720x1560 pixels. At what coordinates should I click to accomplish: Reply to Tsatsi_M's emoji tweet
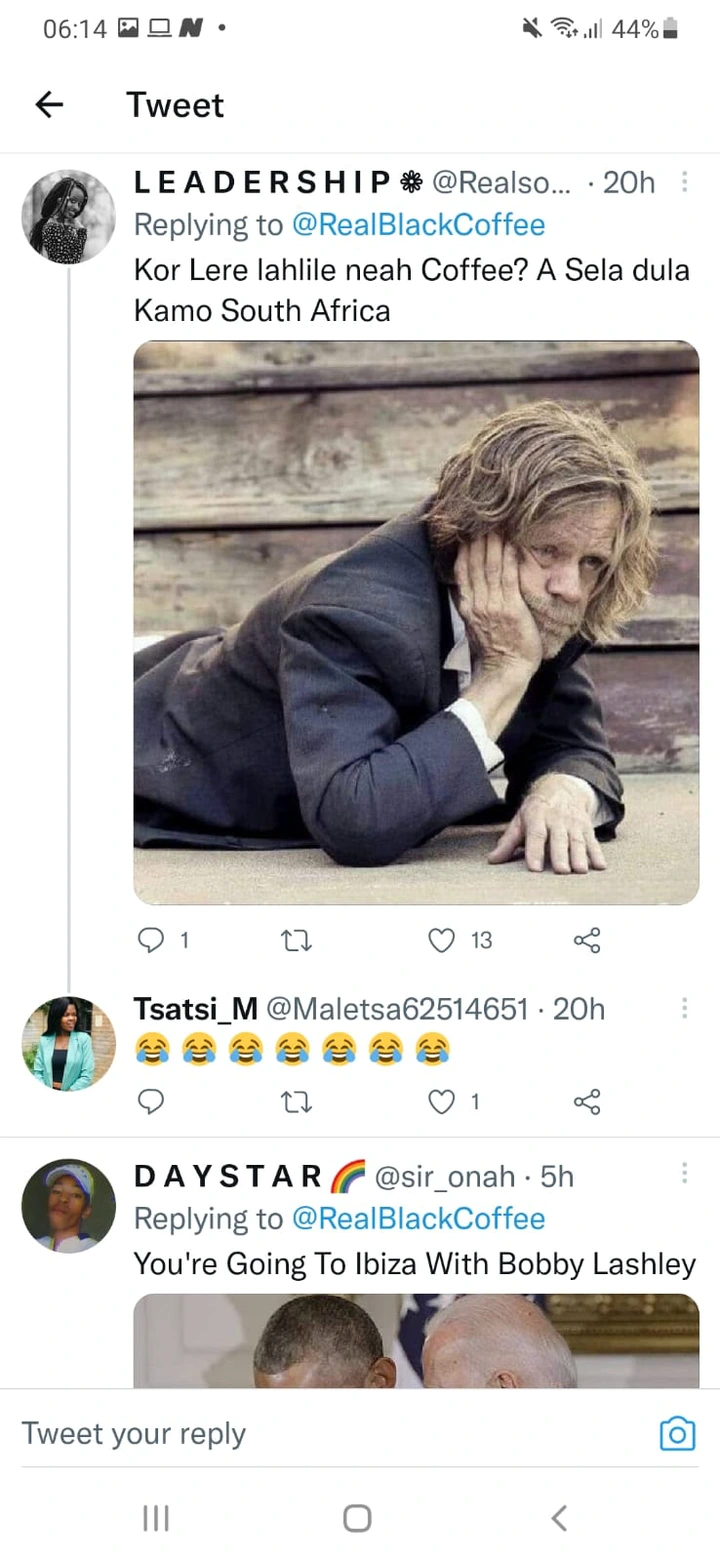(149, 1102)
